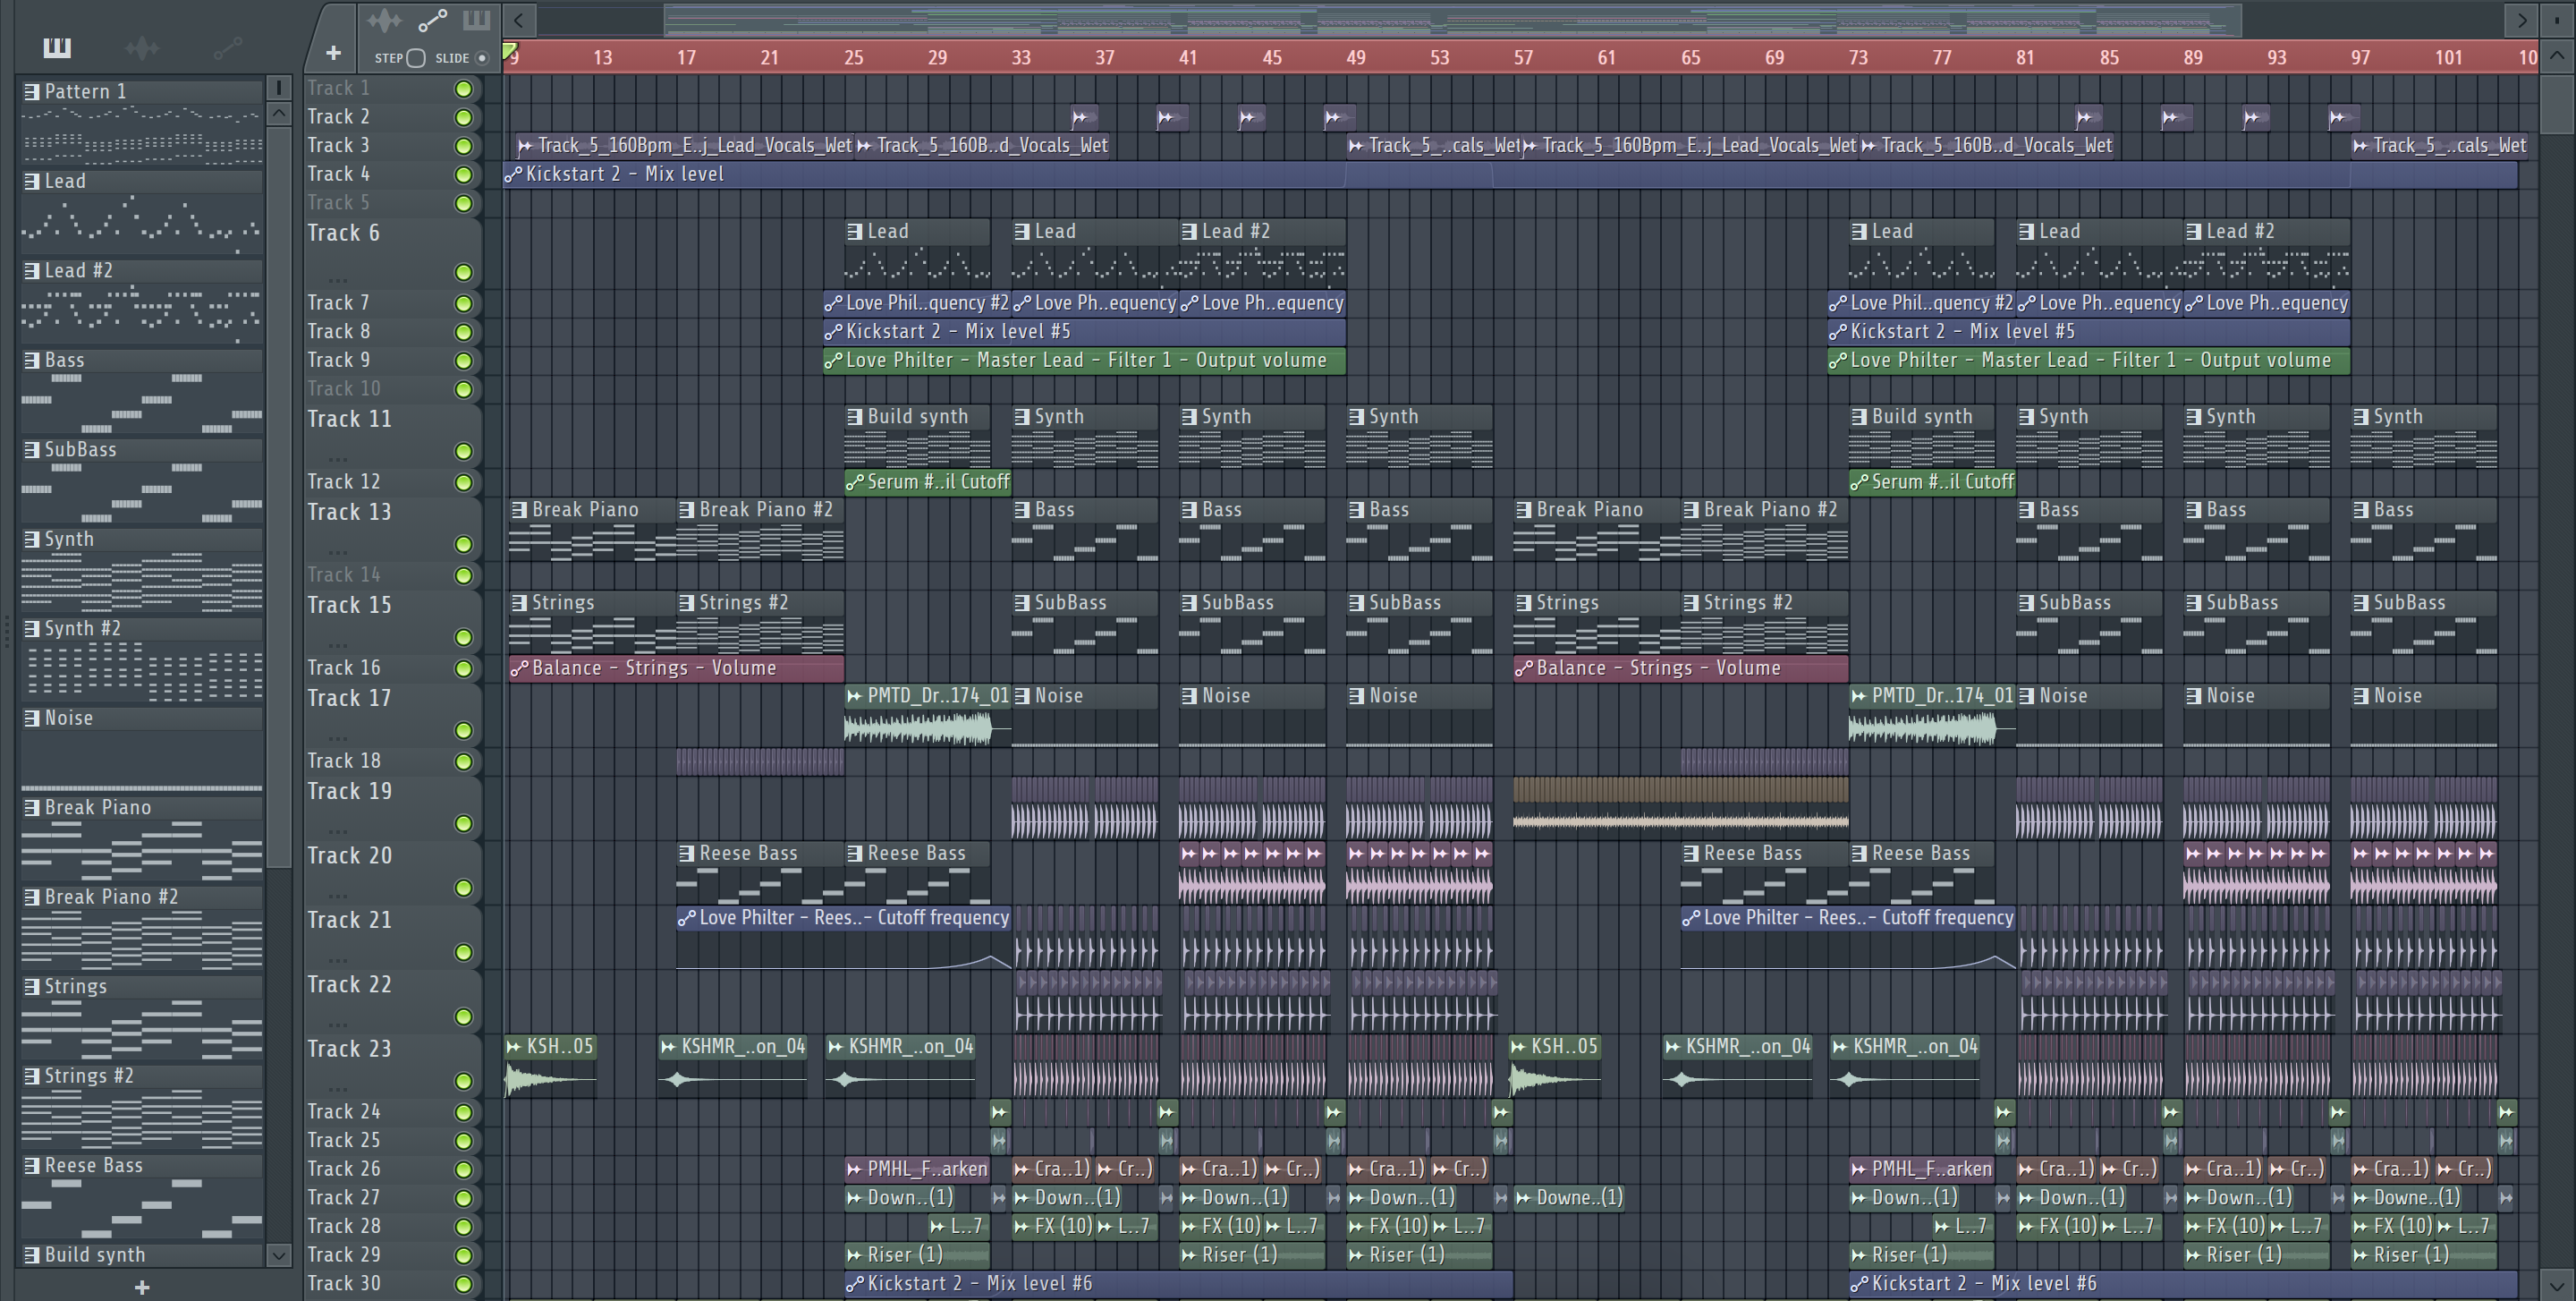Click the Track 22 header label
The width and height of the screenshot is (2576, 1301).
(x=350, y=984)
